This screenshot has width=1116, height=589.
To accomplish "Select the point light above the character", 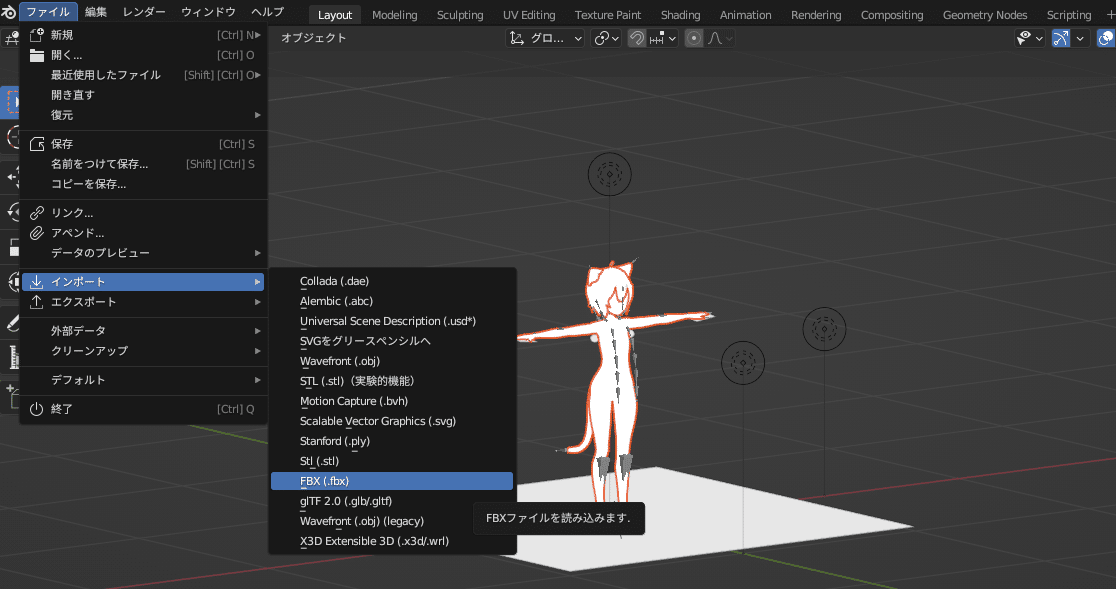I will click(x=609, y=174).
